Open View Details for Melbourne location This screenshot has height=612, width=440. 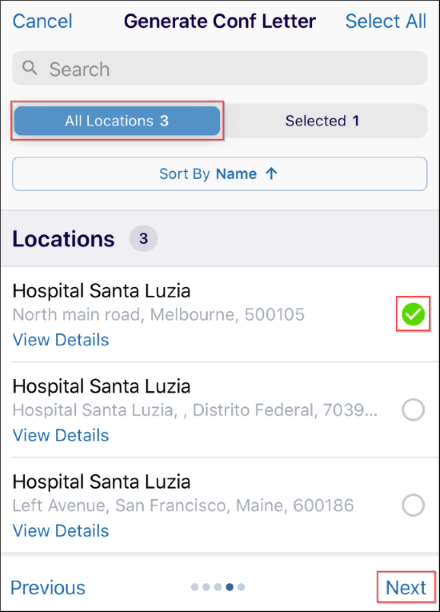[61, 340]
